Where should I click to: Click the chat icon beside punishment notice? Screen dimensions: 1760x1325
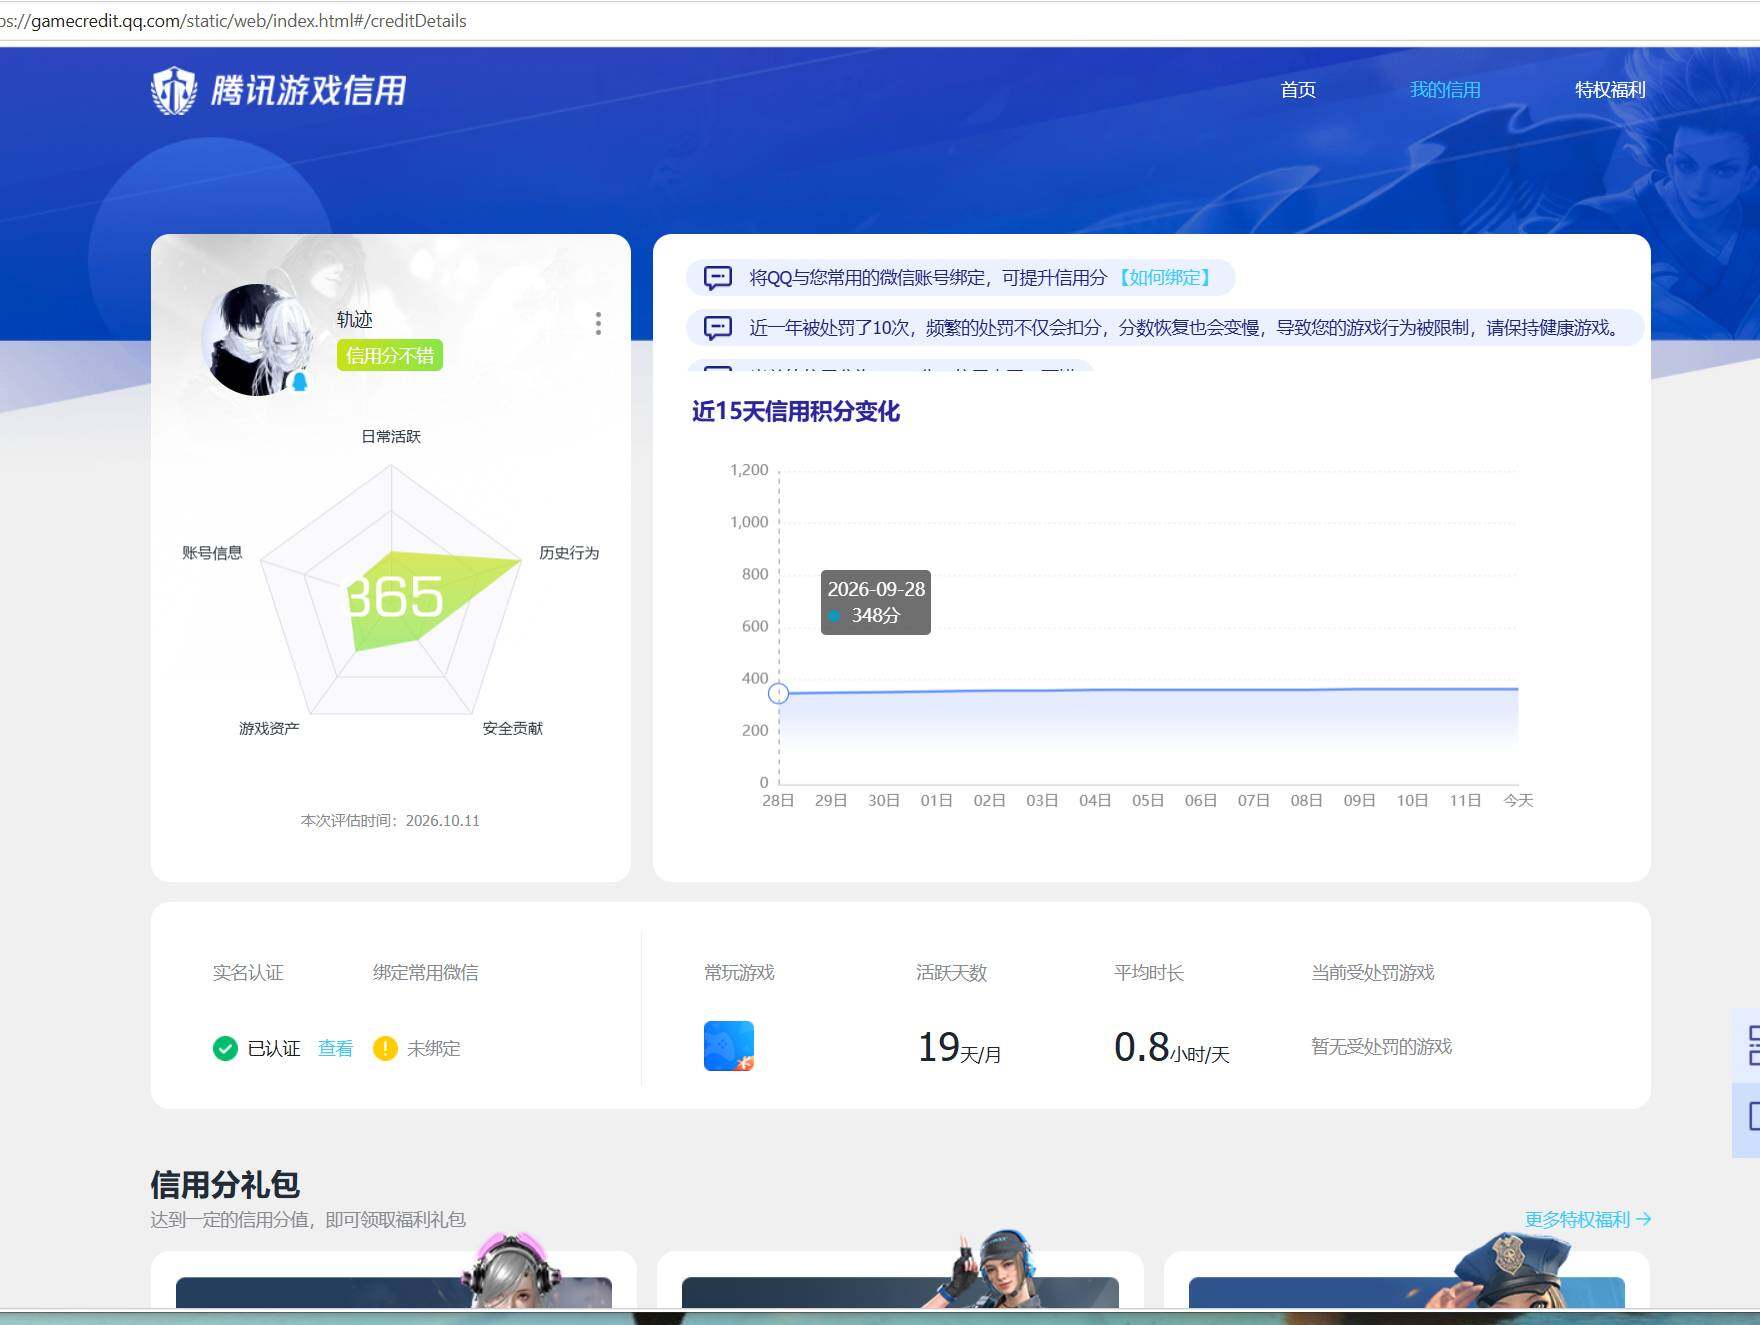click(x=718, y=328)
